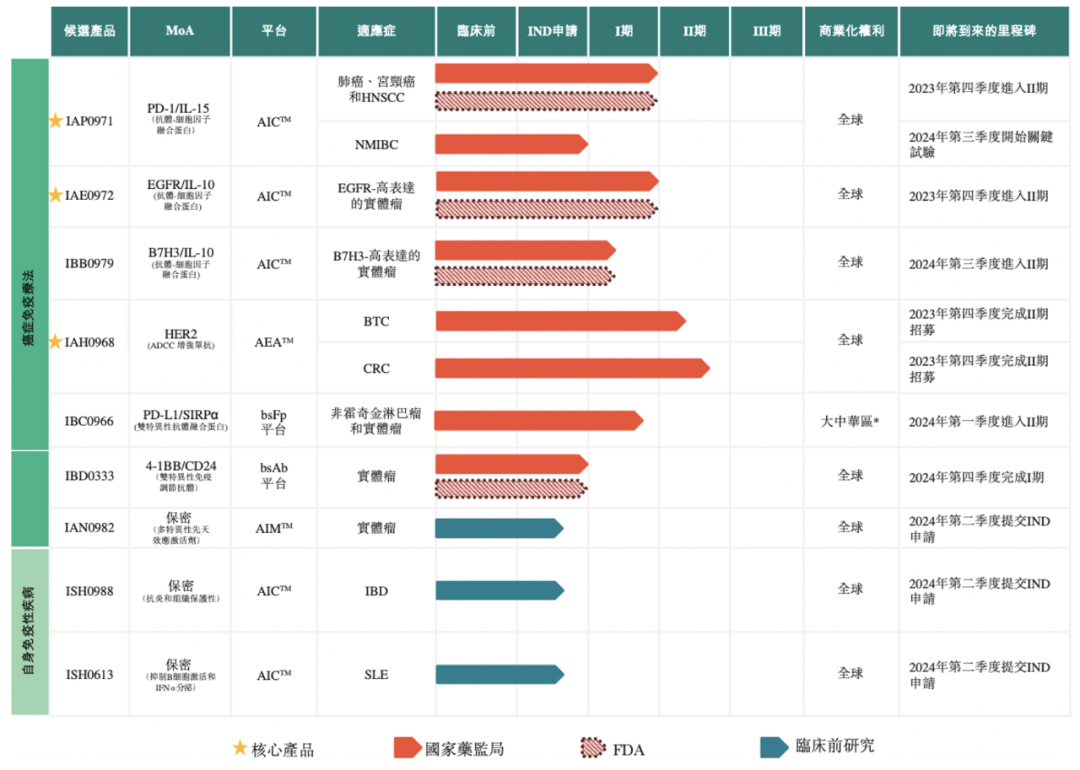Click the 2024年第三季度進入II期 milestone
The height and width of the screenshot is (770, 1080).
tap(978, 264)
